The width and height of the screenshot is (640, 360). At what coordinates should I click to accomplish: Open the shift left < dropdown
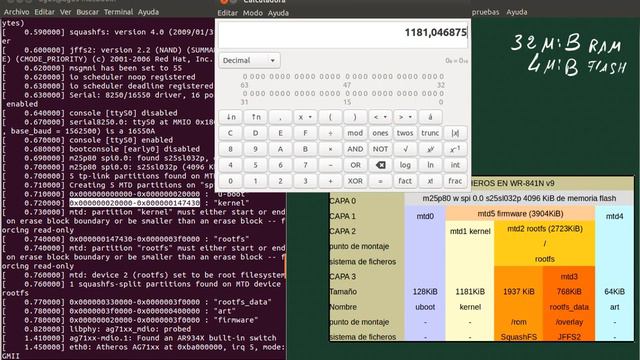coord(380,117)
